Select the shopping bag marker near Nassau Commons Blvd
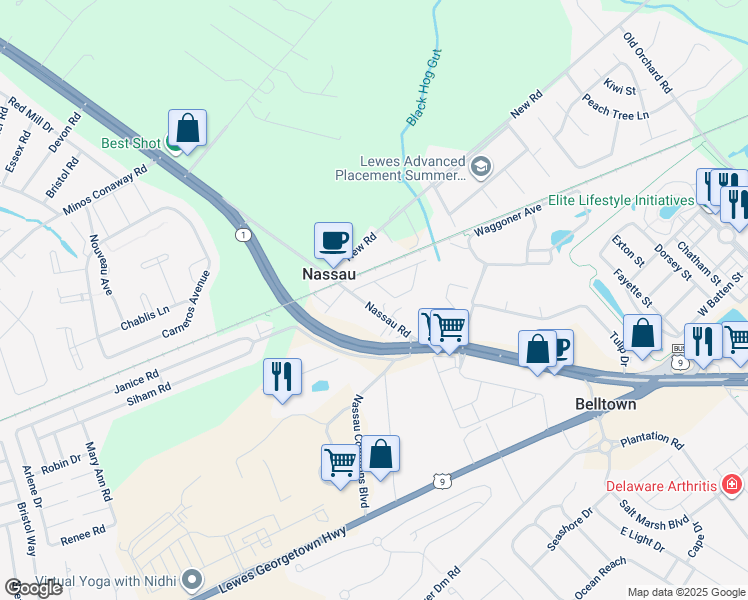Screen dimensions: 748x600 (380, 454)
